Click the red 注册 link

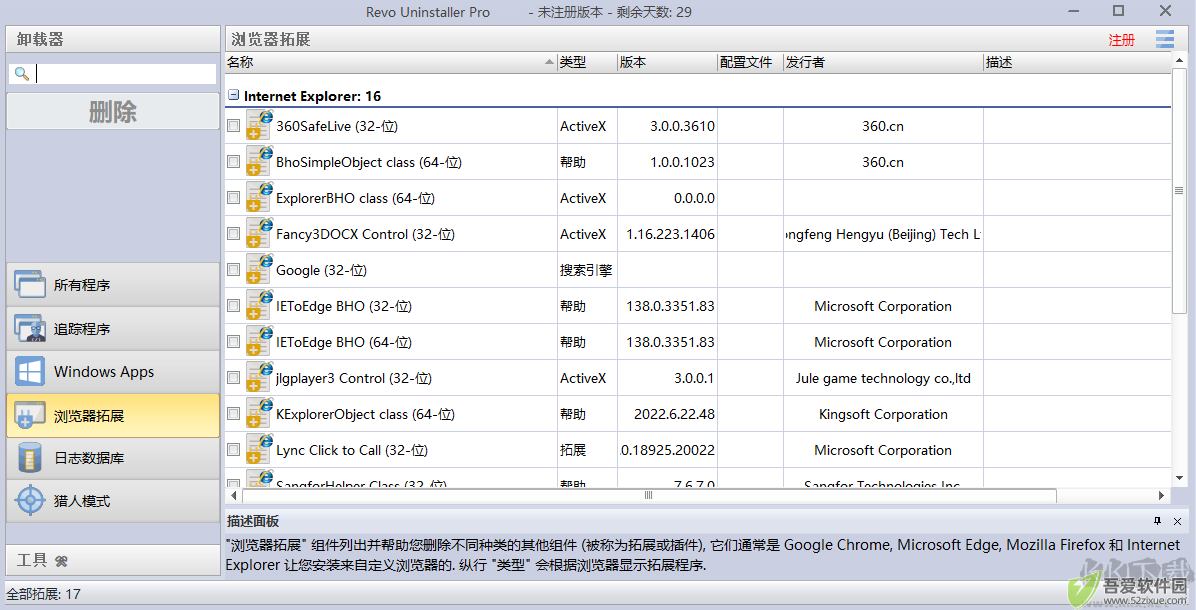(x=1121, y=40)
